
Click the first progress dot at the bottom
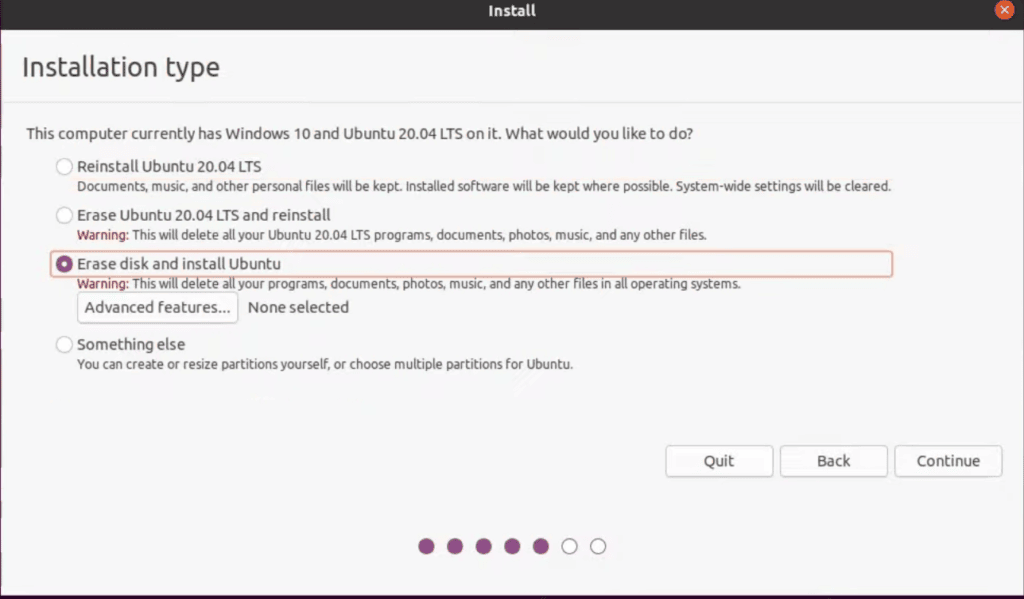coord(426,546)
